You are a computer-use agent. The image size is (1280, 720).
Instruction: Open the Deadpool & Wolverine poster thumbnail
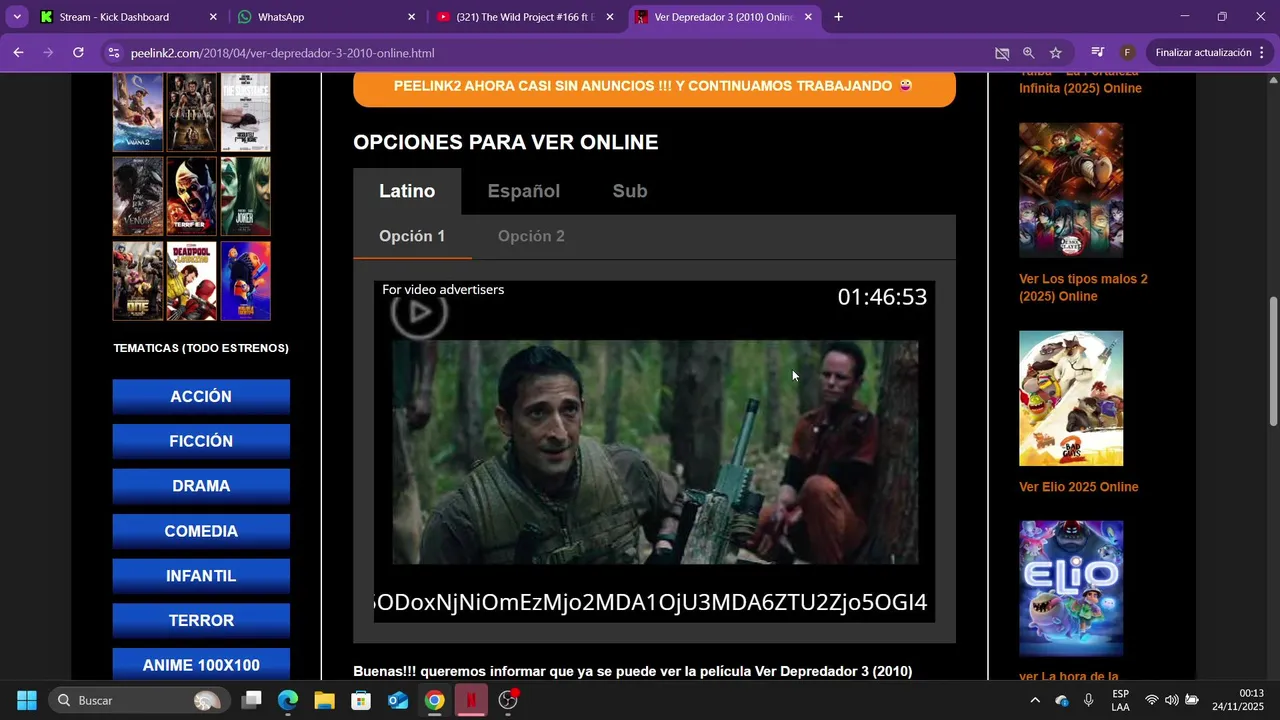(192, 281)
